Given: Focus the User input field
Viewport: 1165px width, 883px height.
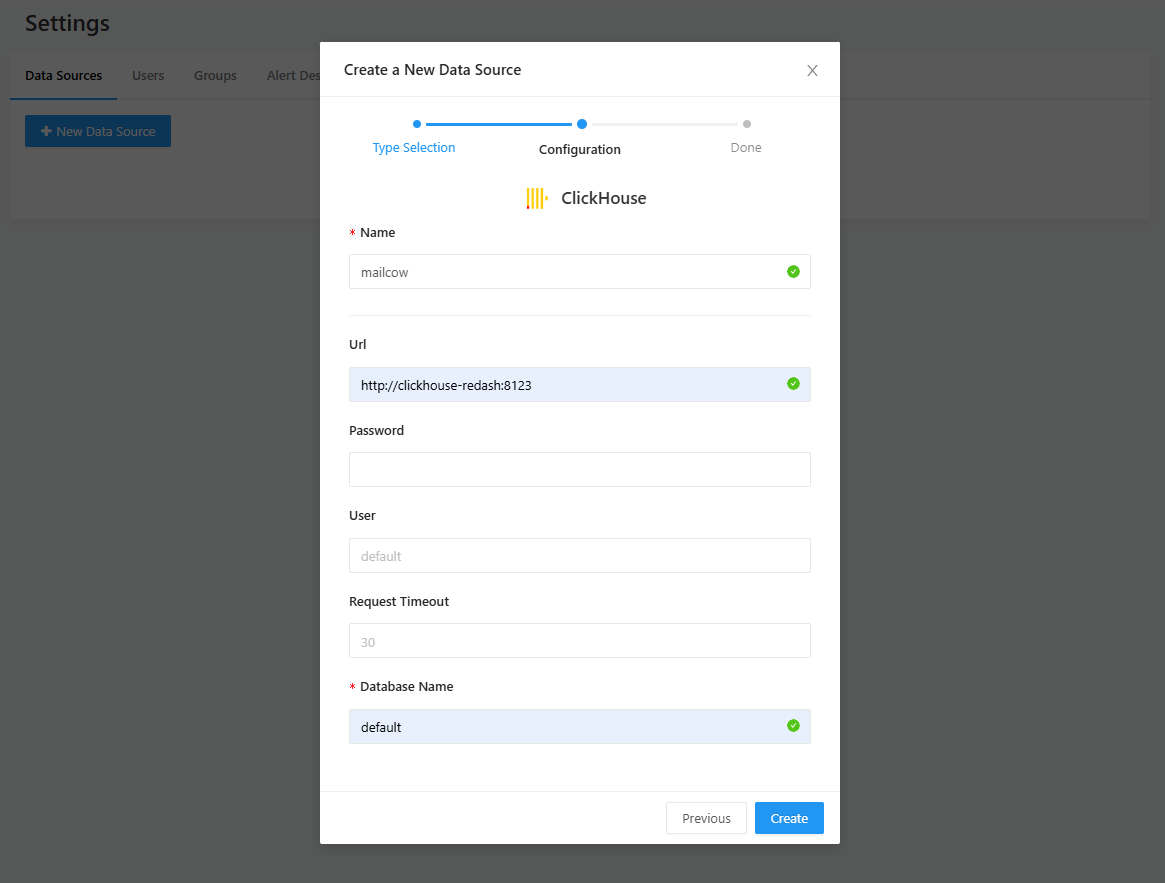Looking at the screenshot, I should [x=580, y=556].
